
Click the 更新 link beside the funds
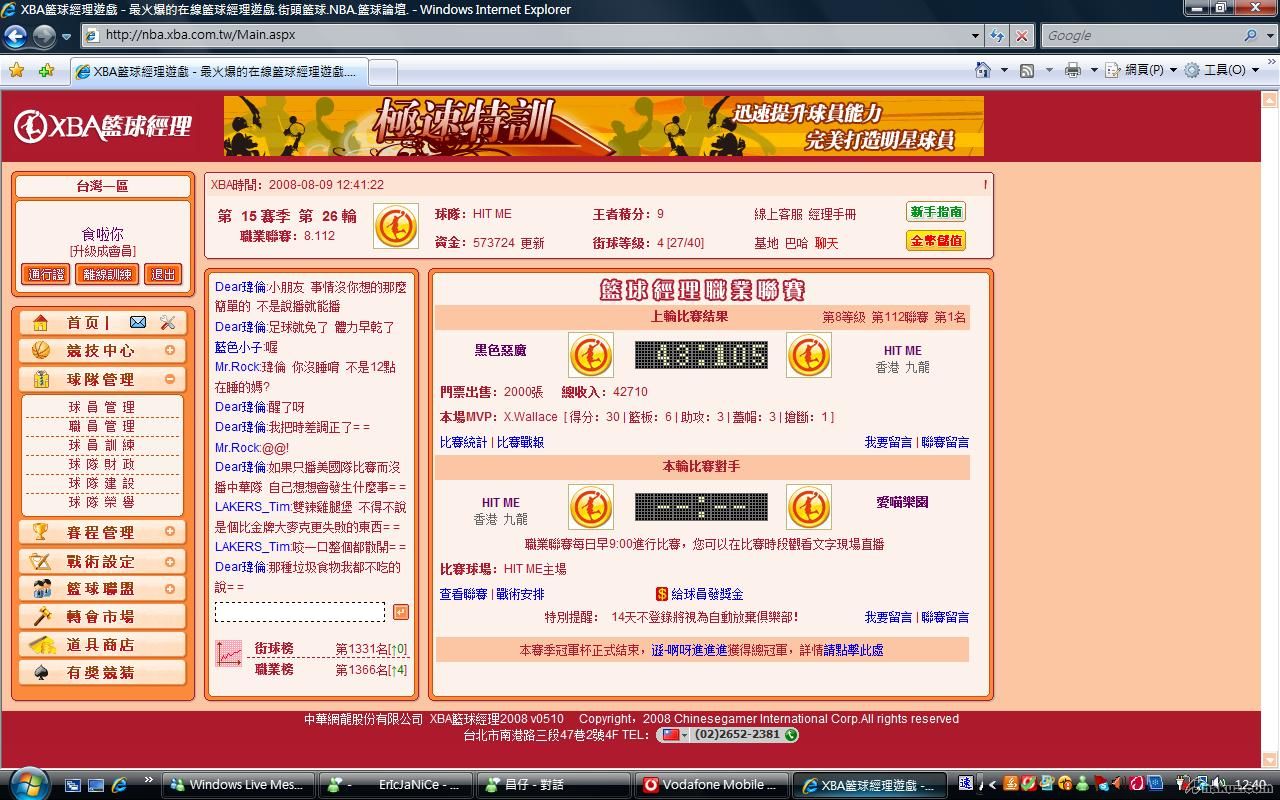[x=533, y=243]
